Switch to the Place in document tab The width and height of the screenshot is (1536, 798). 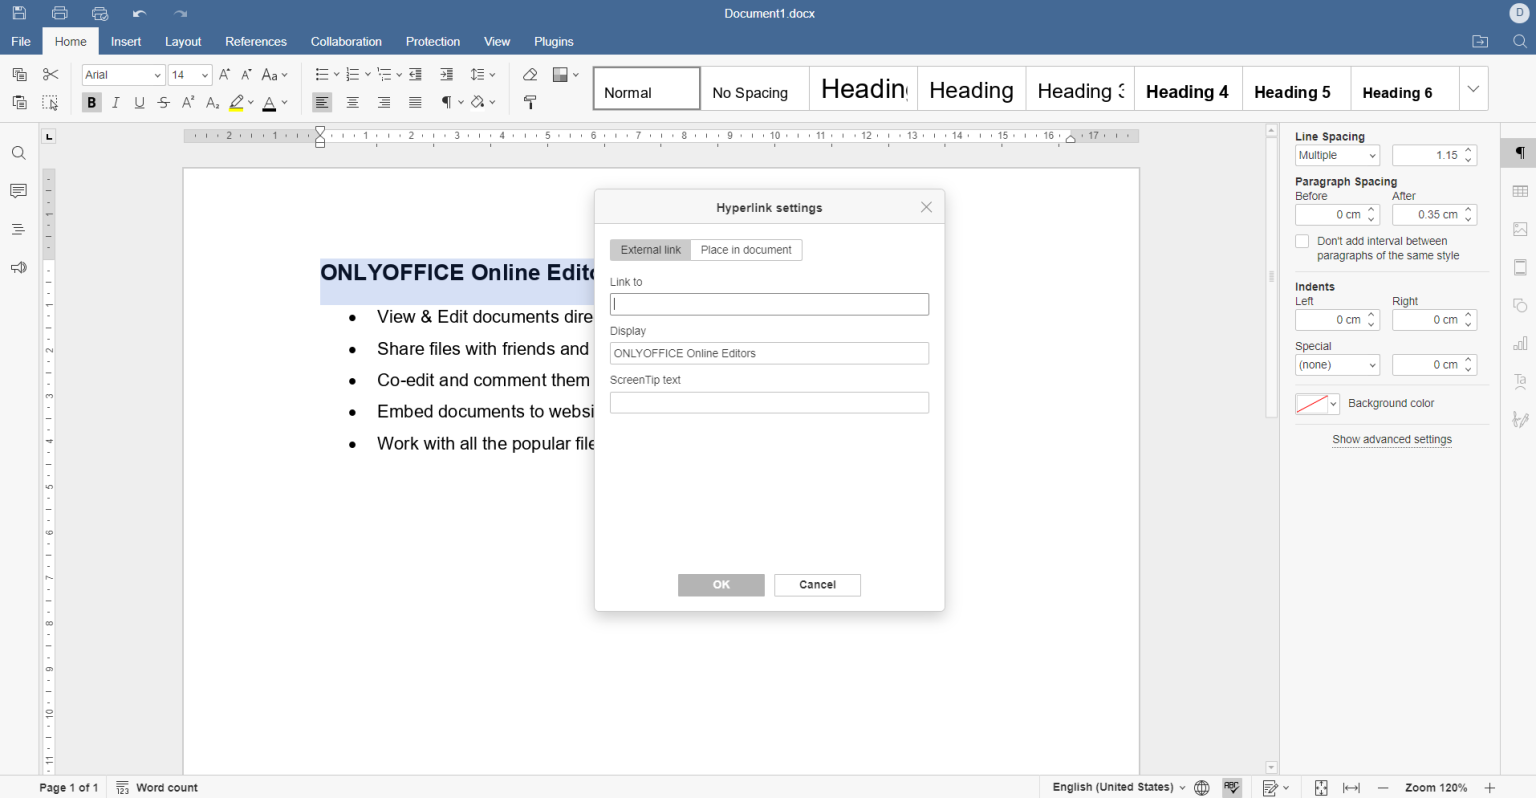[x=746, y=249]
